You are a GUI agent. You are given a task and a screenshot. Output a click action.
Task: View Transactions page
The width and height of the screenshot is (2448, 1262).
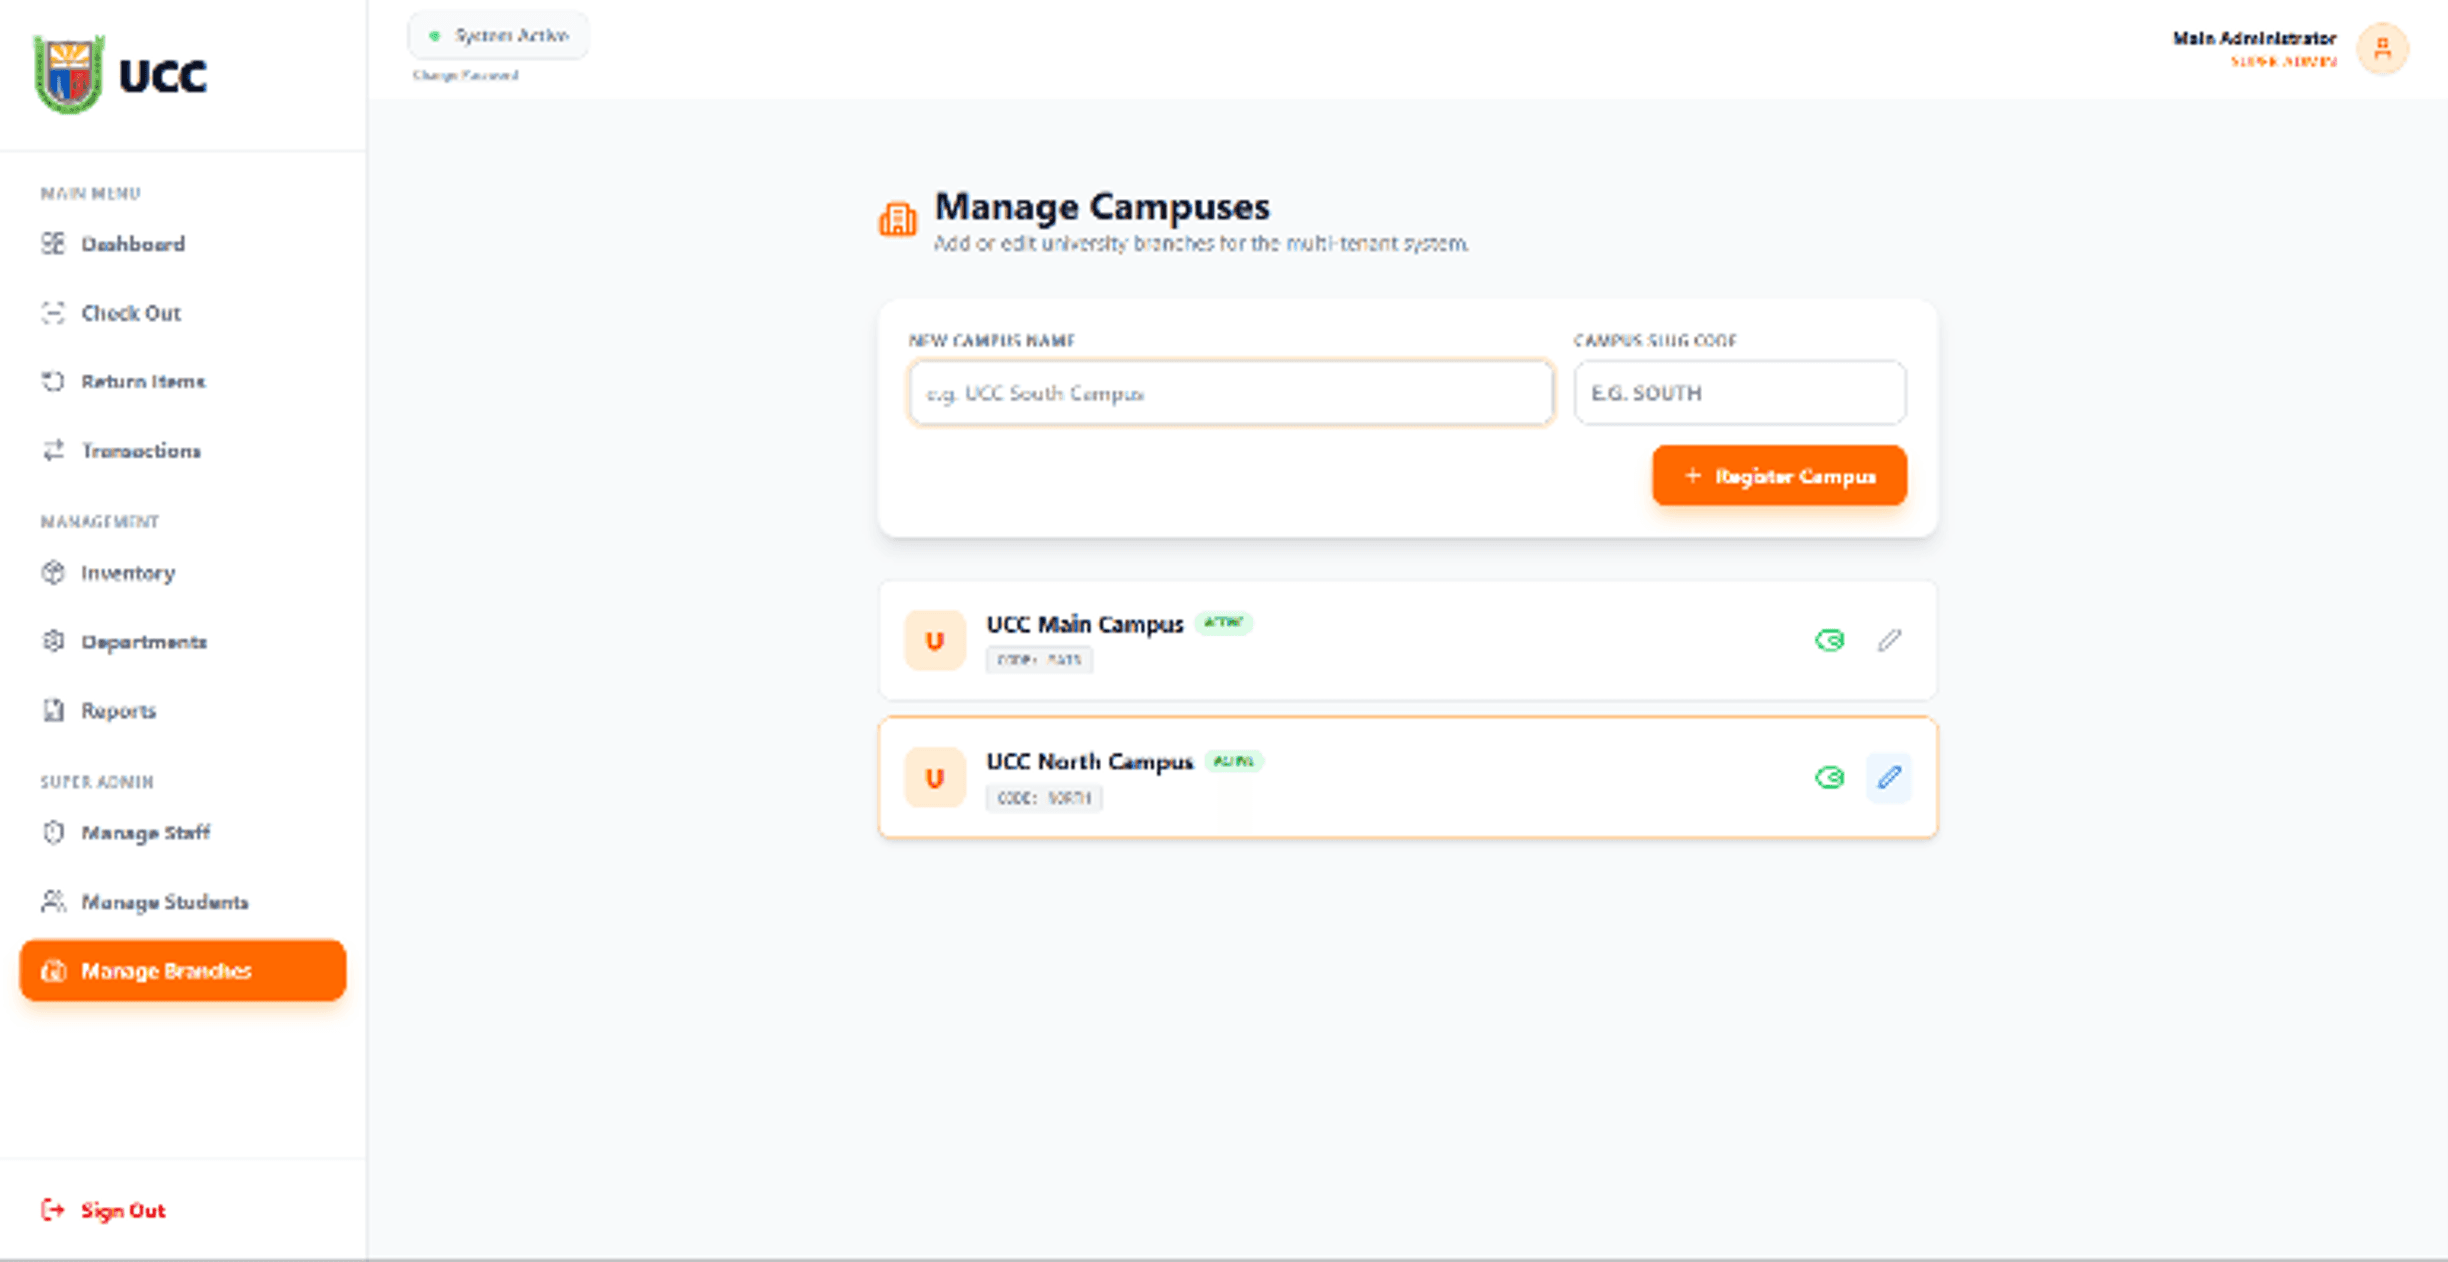pyautogui.click(x=182, y=450)
